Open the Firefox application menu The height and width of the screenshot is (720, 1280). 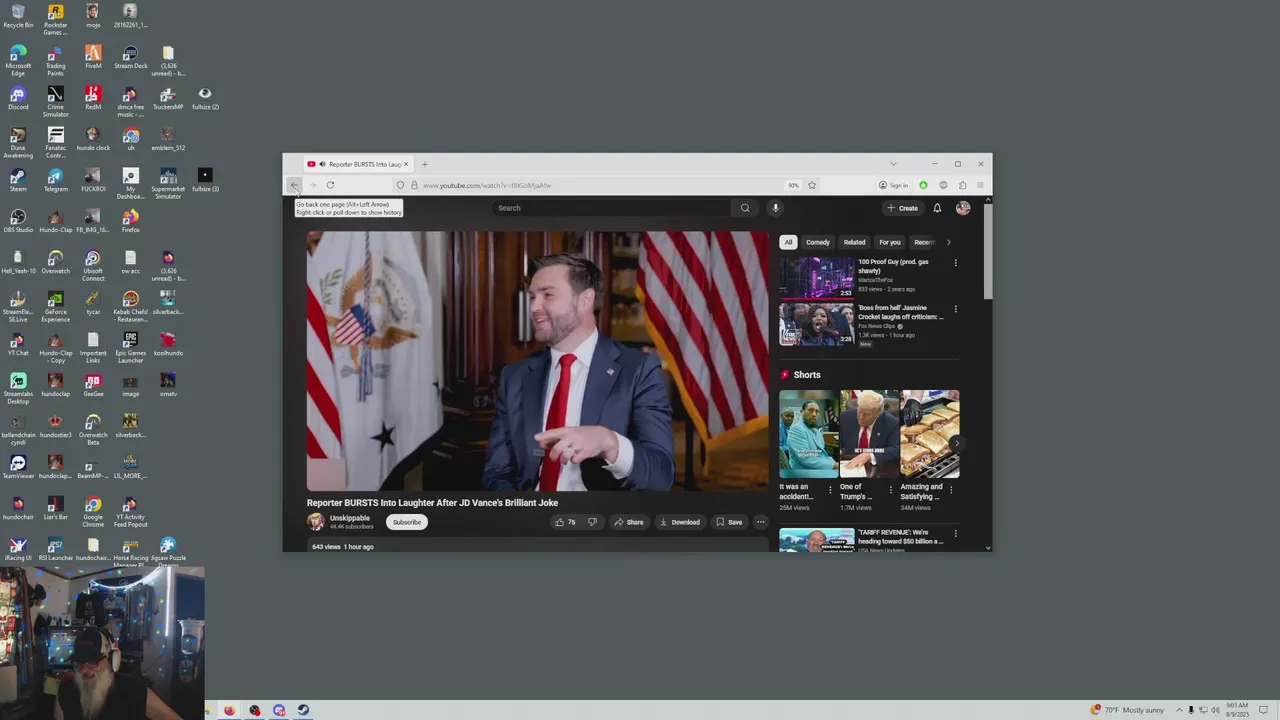pos(980,185)
